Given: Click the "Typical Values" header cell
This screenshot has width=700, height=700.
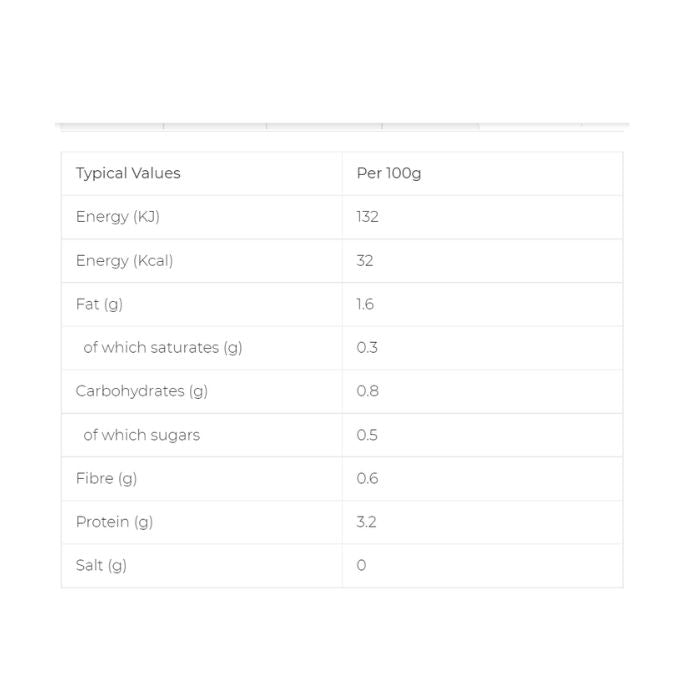Looking at the screenshot, I should click(128, 173).
